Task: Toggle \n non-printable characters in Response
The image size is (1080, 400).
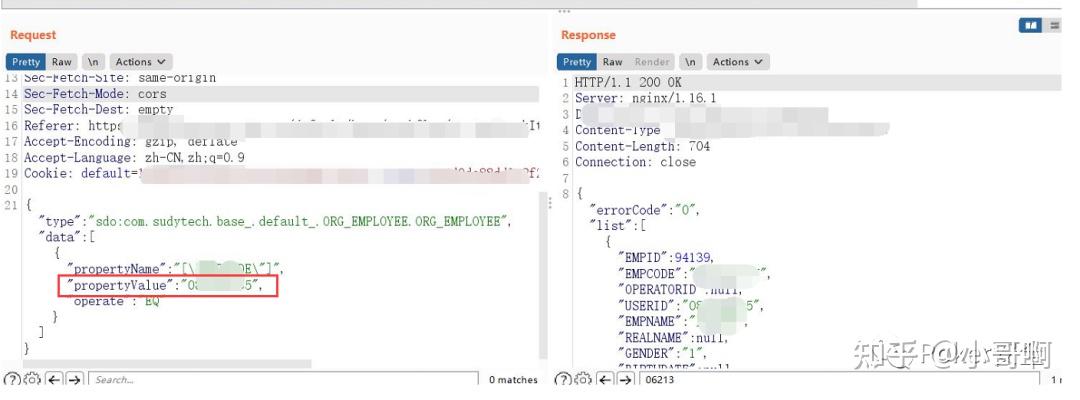Action: pyautogui.click(x=691, y=62)
